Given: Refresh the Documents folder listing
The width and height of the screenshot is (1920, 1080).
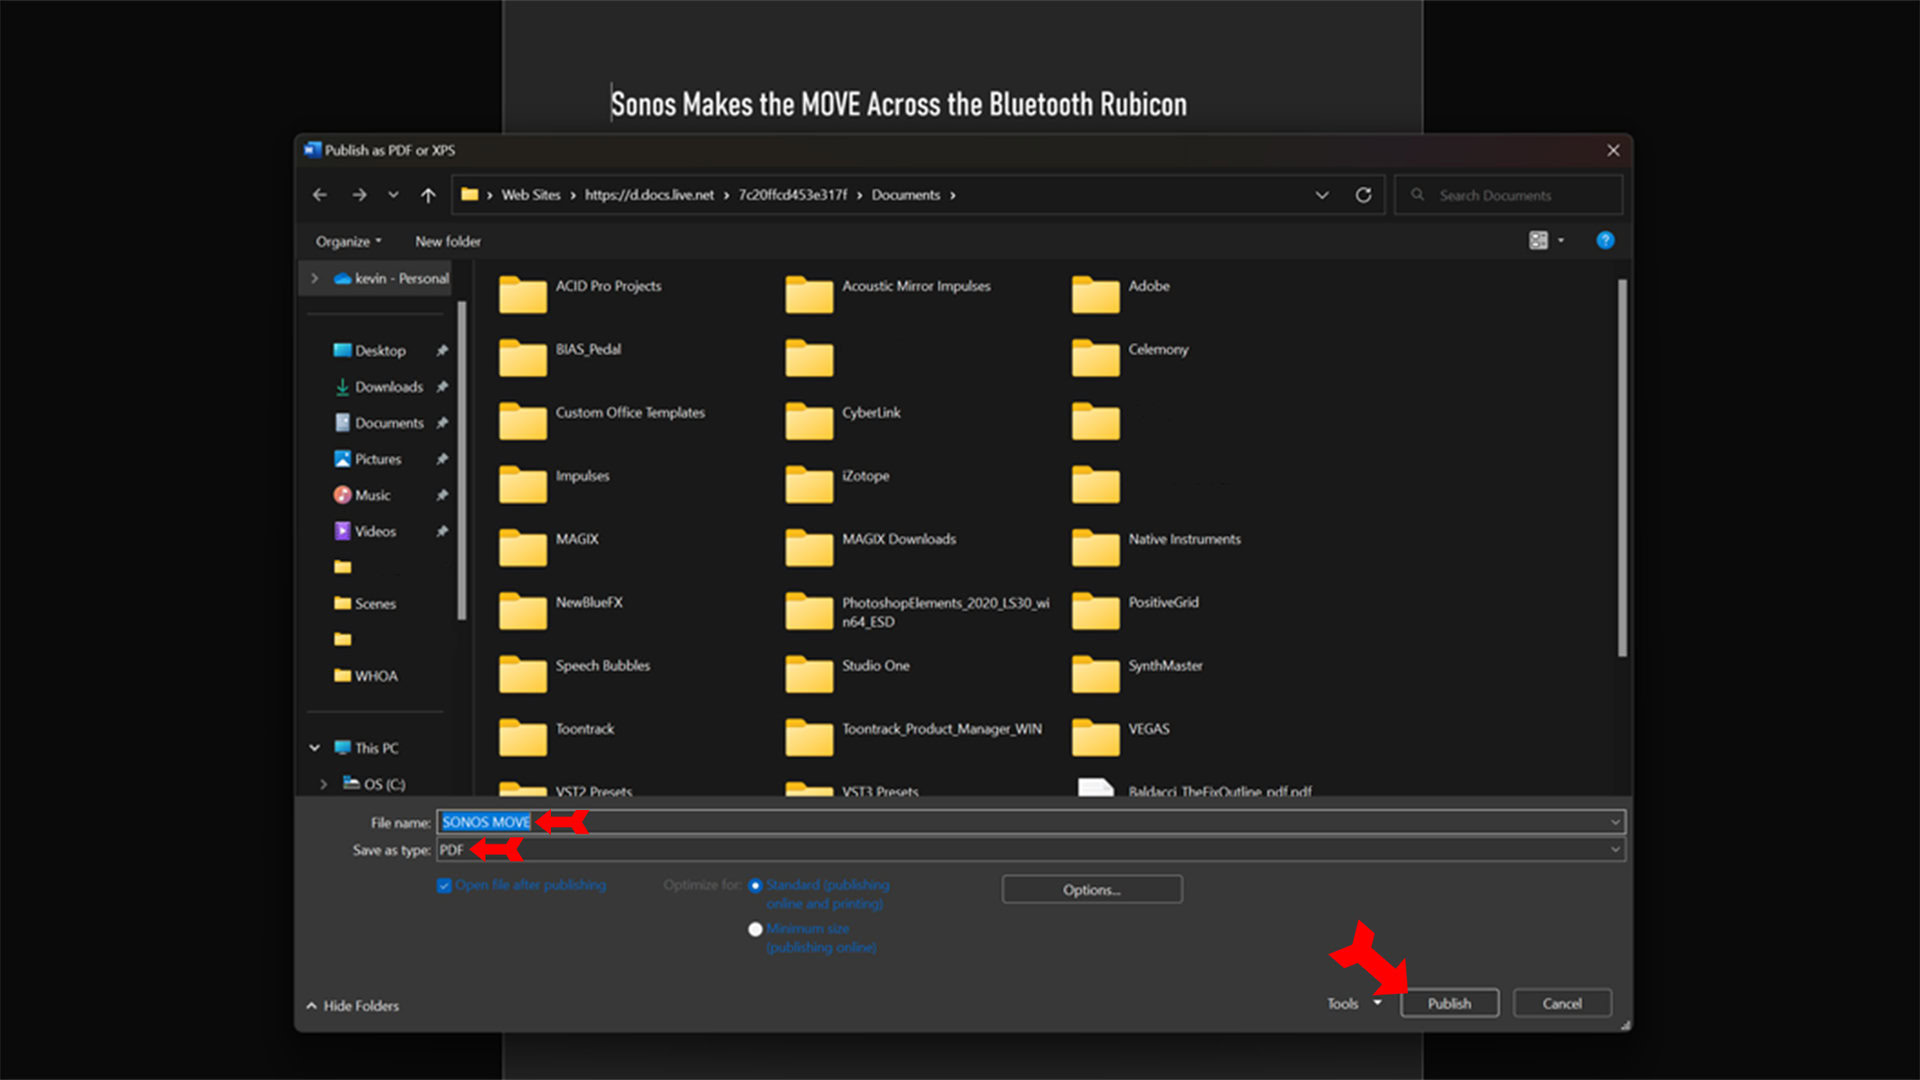Looking at the screenshot, I should 1363,195.
